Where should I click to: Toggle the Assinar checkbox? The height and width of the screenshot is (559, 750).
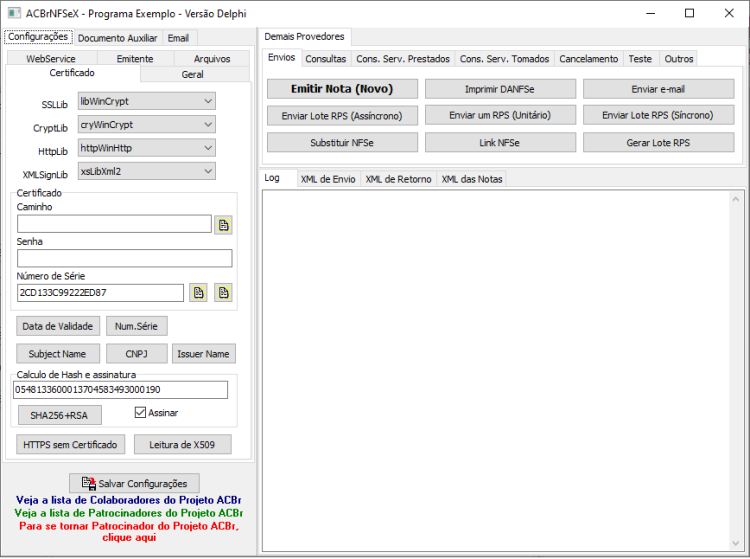click(140, 412)
